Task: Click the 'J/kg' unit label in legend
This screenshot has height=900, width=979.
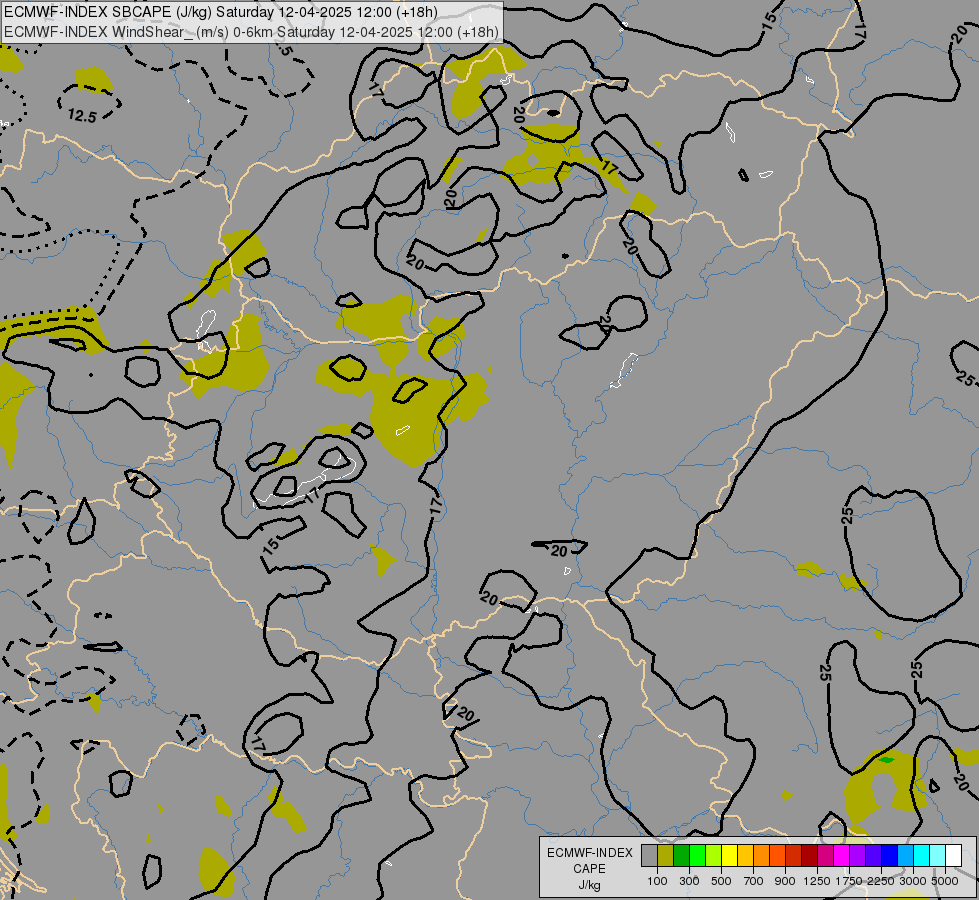Action: [x=589, y=886]
